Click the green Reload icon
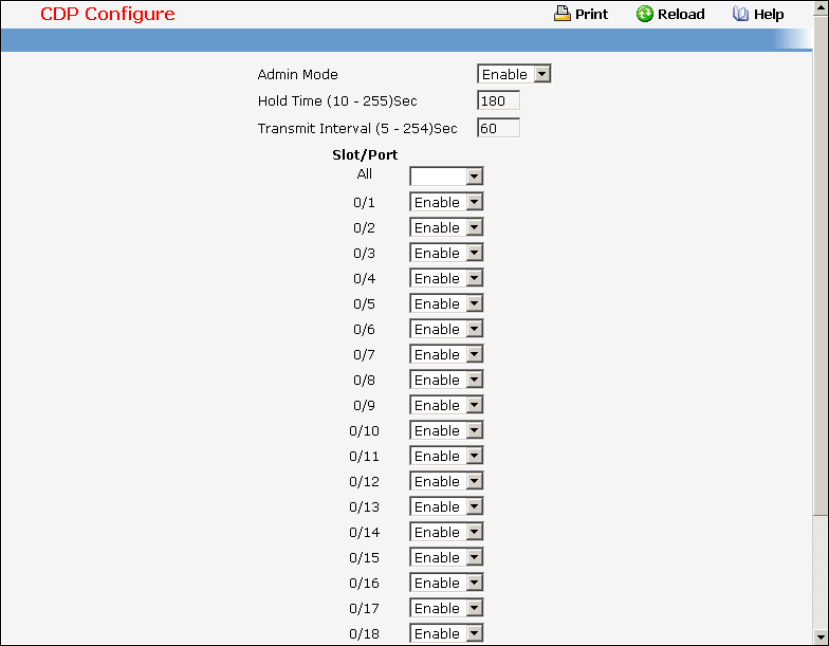 coord(644,14)
